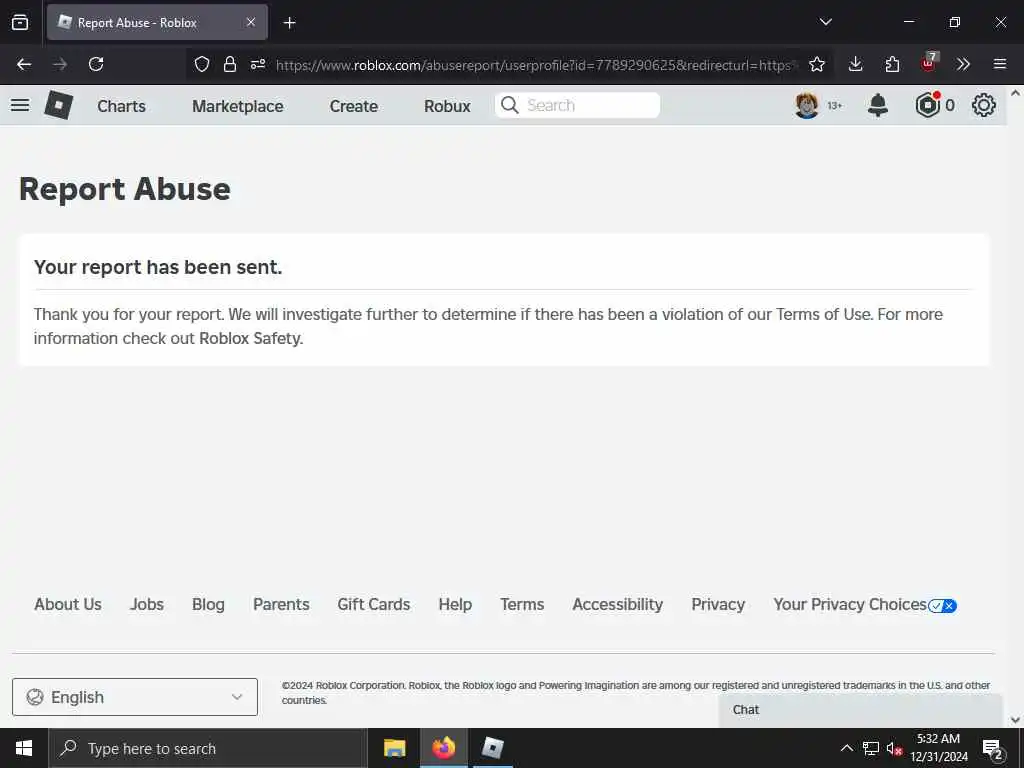This screenshot has width=1024, height=768.
Task: Open Privacy footer link
Action: (x=718, y=605)
